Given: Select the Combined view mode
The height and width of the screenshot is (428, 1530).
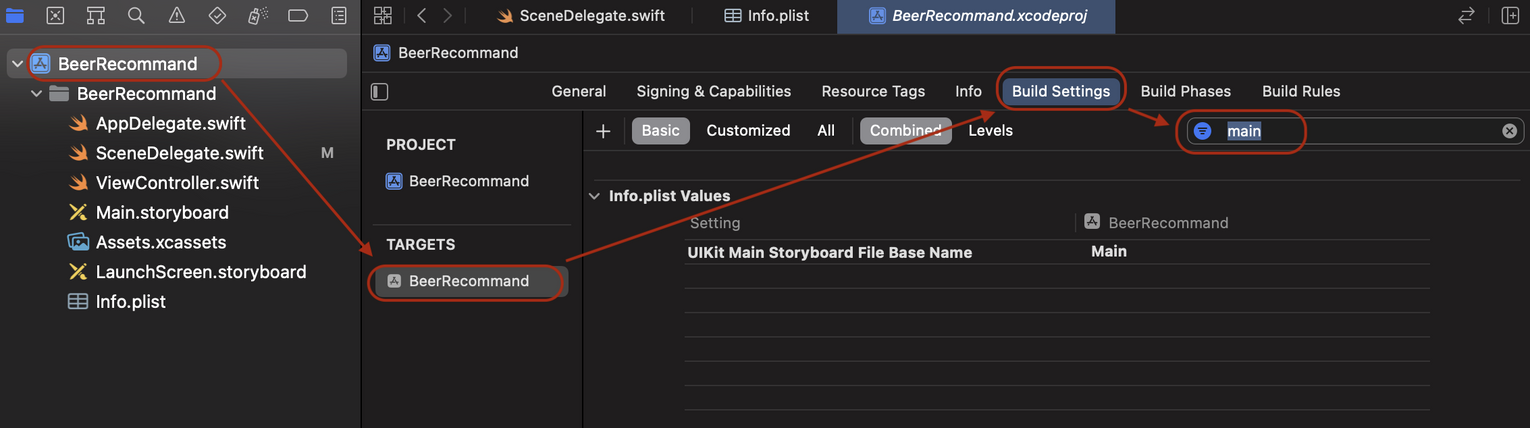Looking at the screenshot, I should (x=906, y=131).
